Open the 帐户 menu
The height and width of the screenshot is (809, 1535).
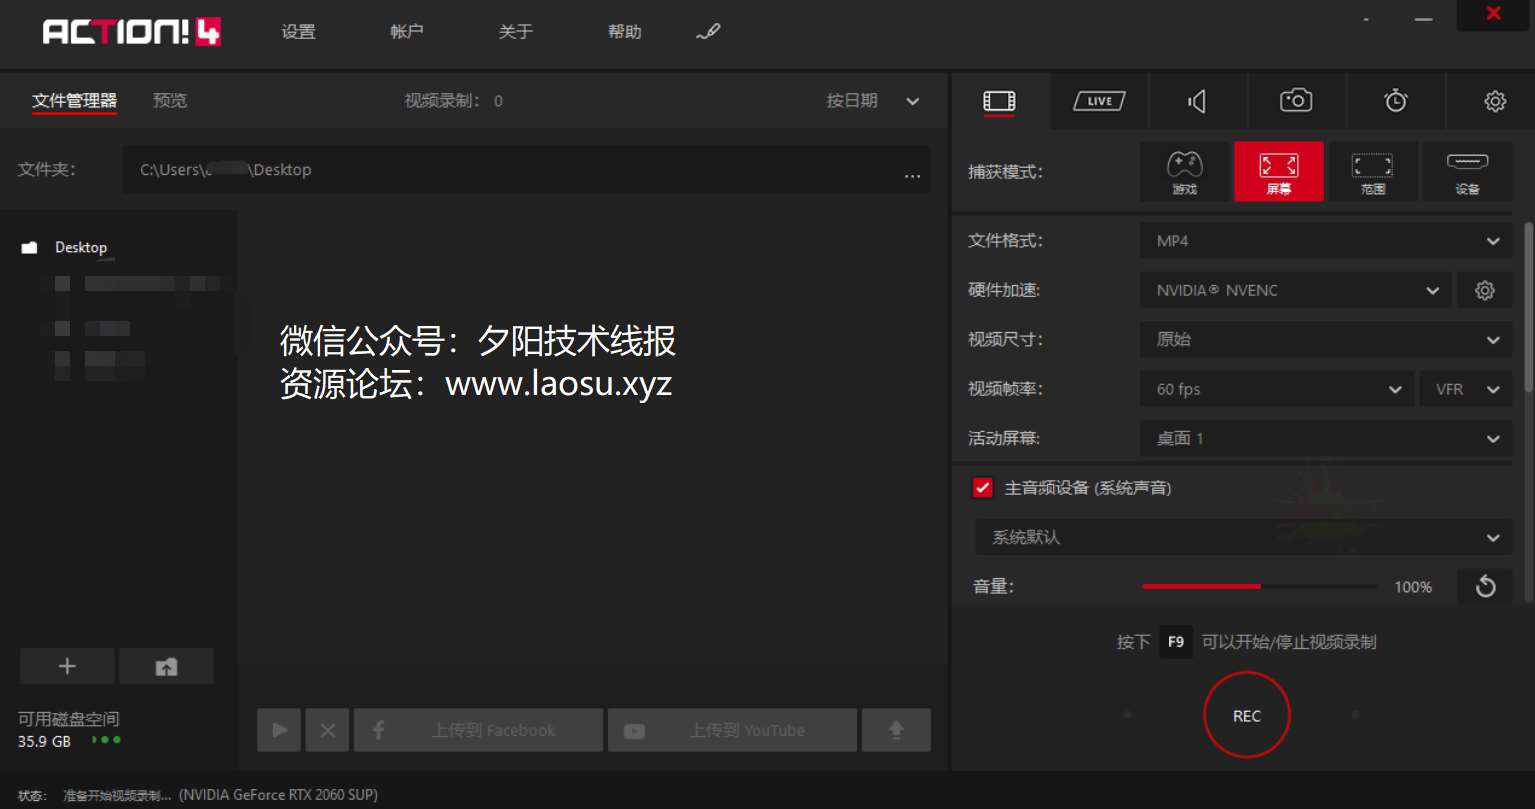[407, 32]
